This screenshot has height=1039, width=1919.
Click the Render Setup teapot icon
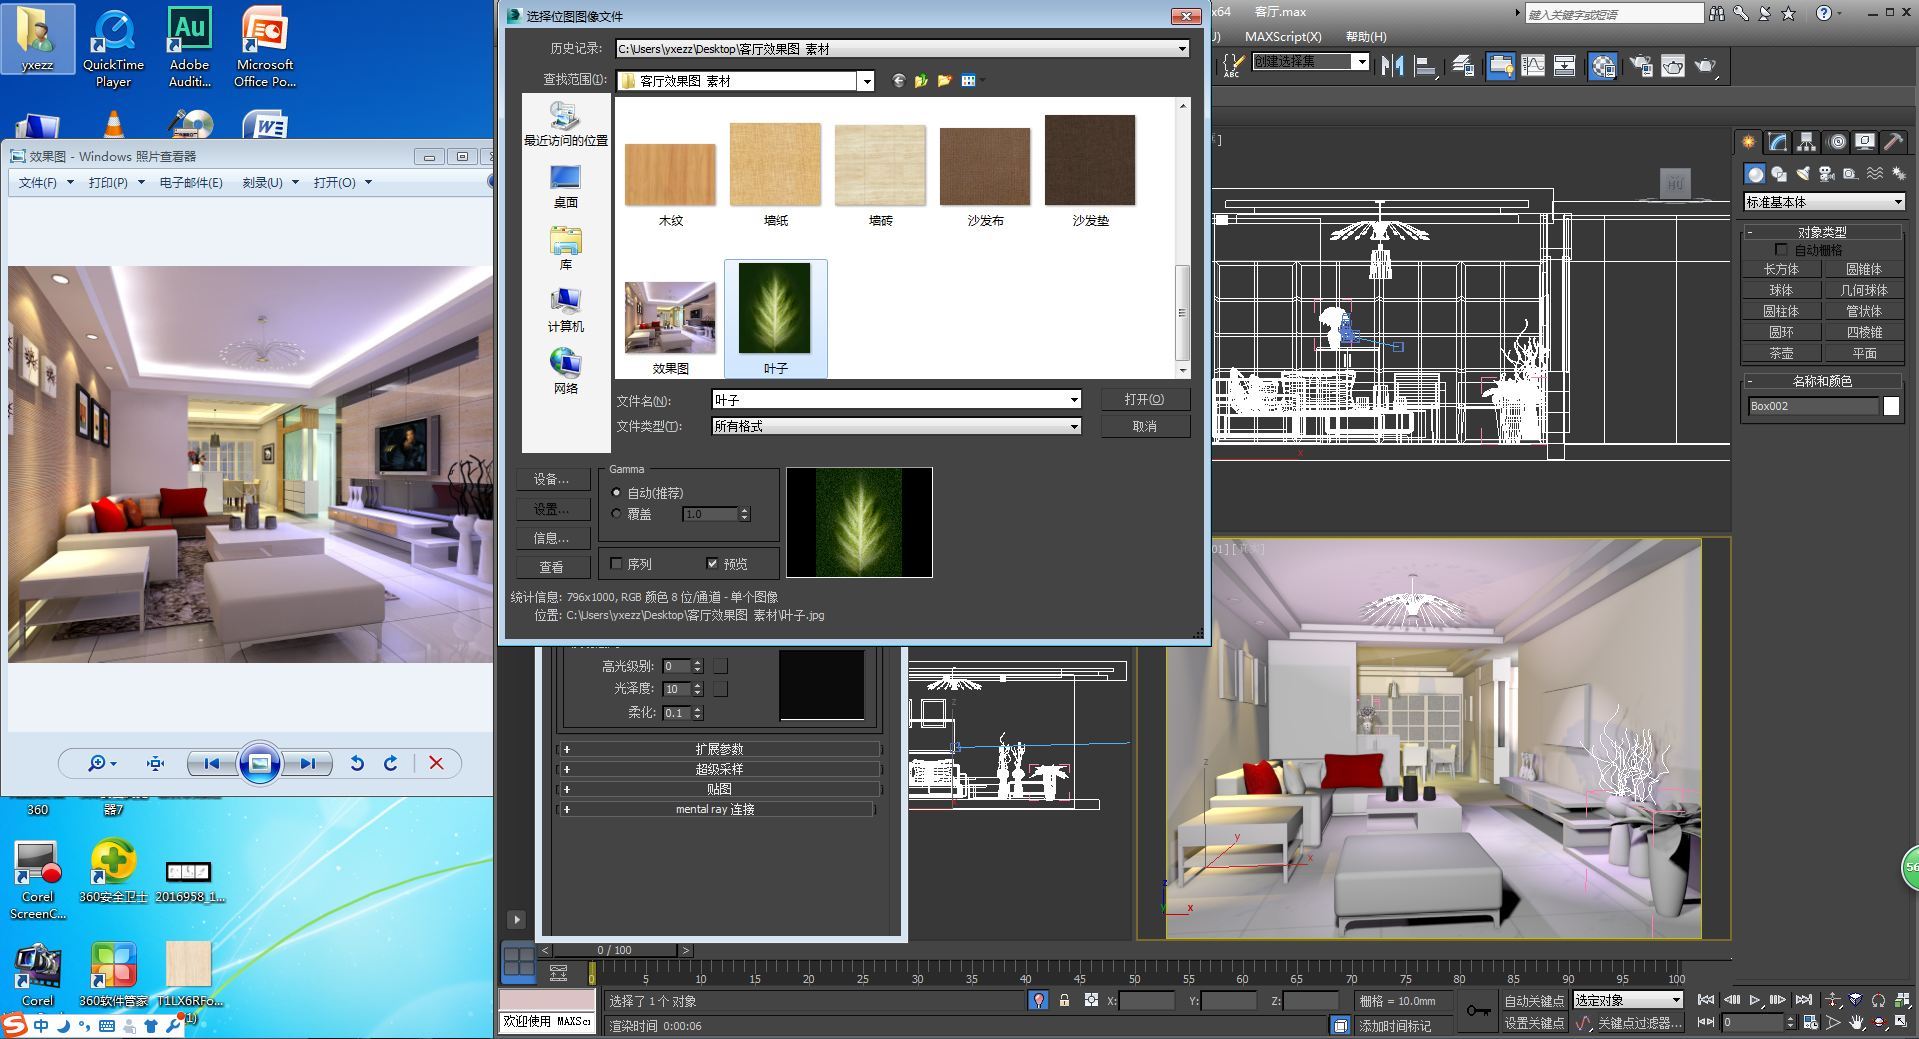(1641, 66)
